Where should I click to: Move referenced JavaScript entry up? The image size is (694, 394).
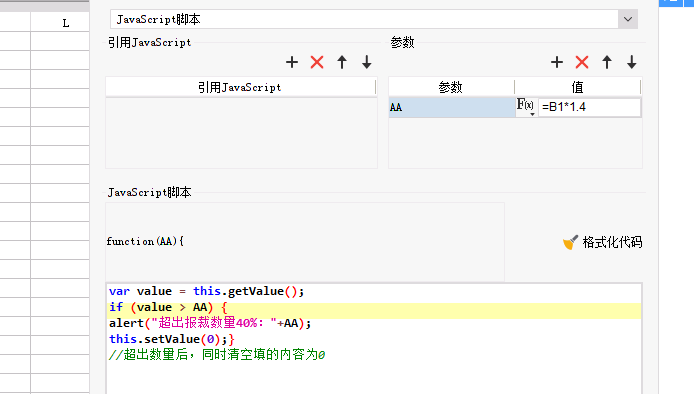(342, 62)
